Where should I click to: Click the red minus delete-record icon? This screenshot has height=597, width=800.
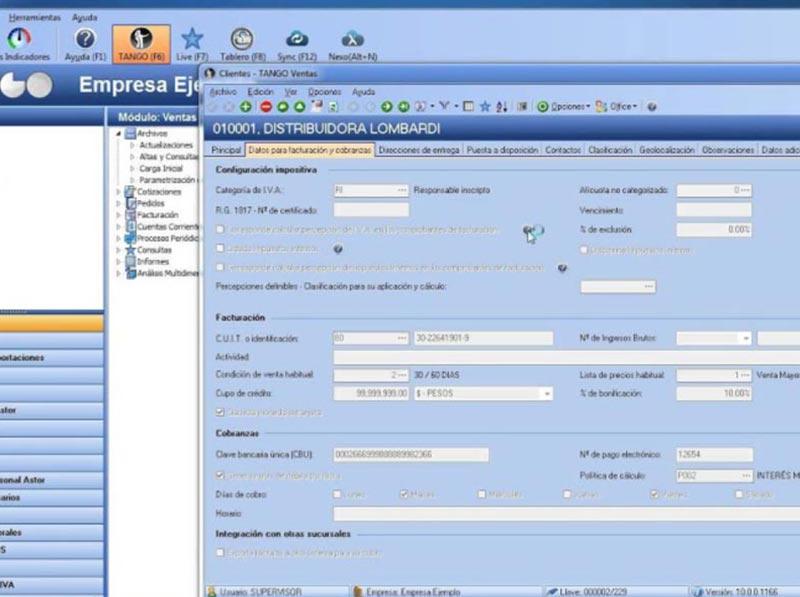click(x=266, y=107)
